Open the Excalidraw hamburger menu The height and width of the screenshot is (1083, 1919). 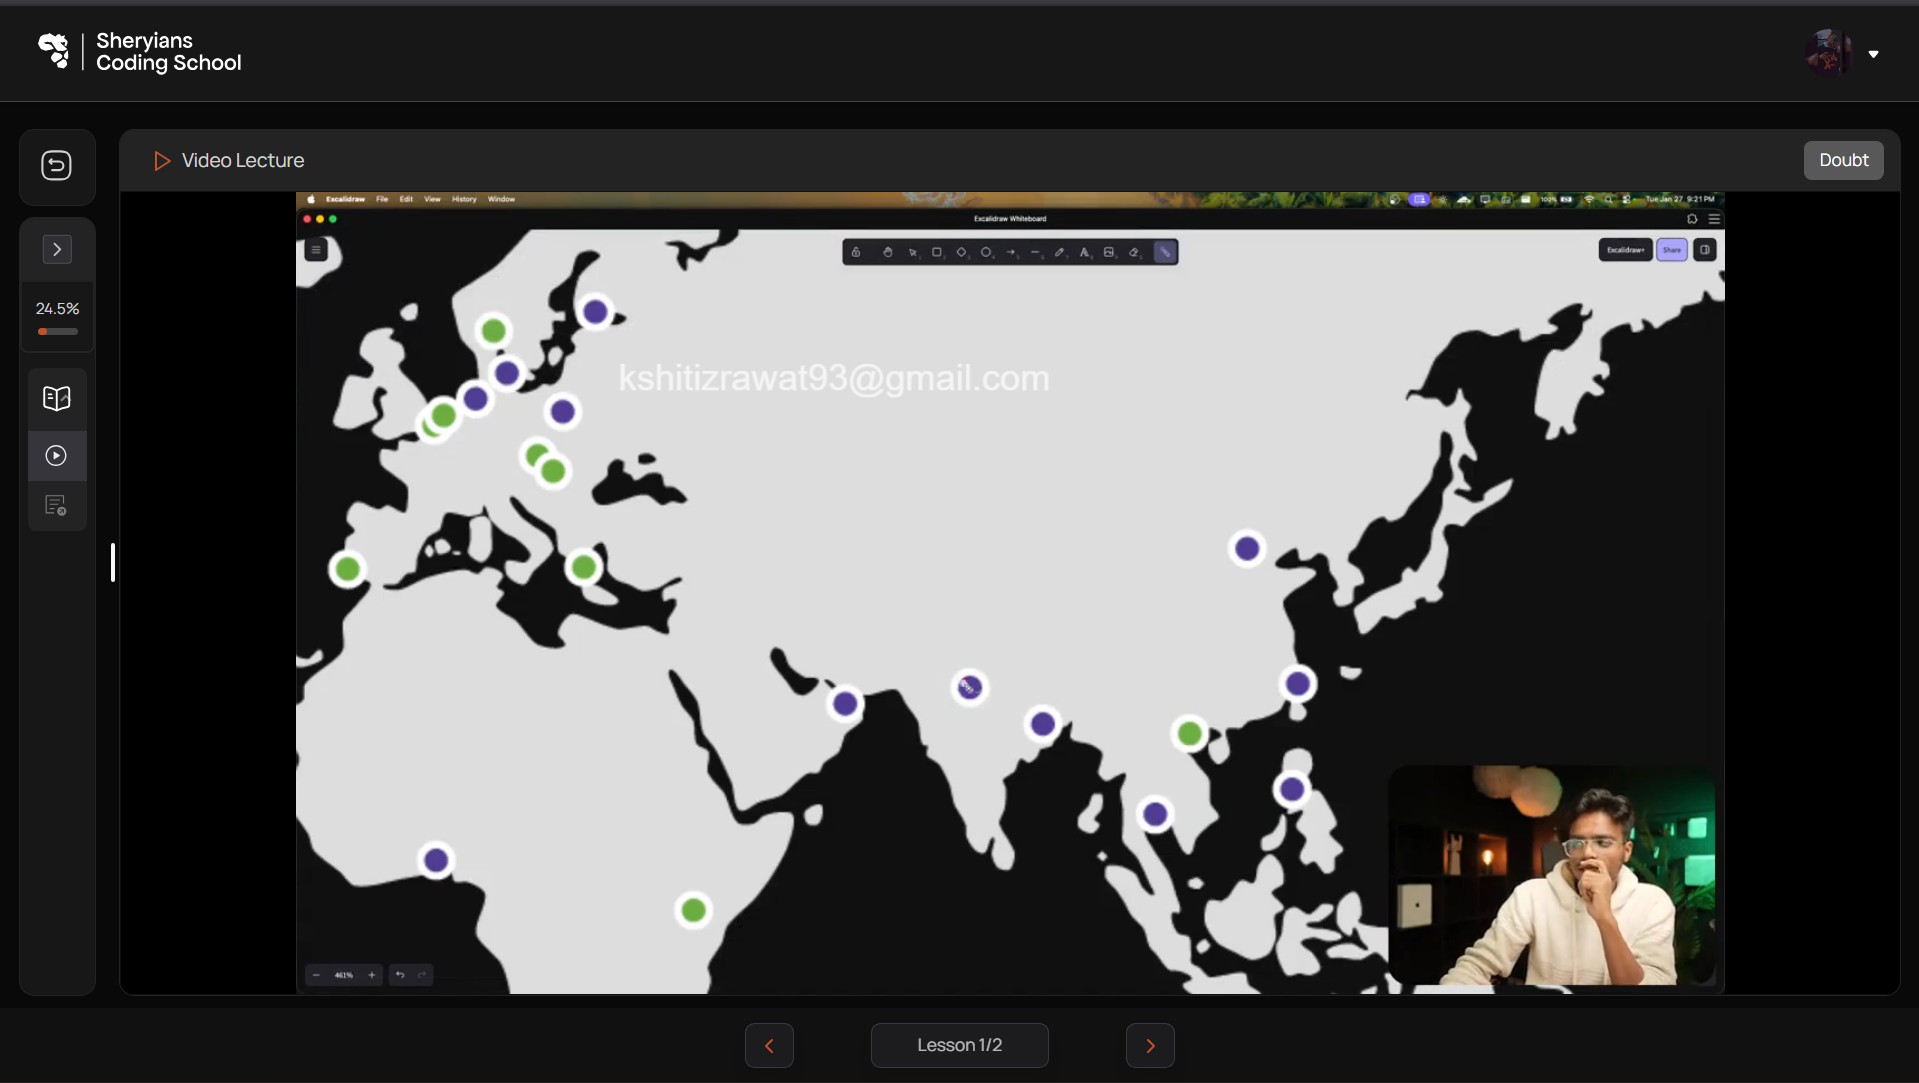316,250
